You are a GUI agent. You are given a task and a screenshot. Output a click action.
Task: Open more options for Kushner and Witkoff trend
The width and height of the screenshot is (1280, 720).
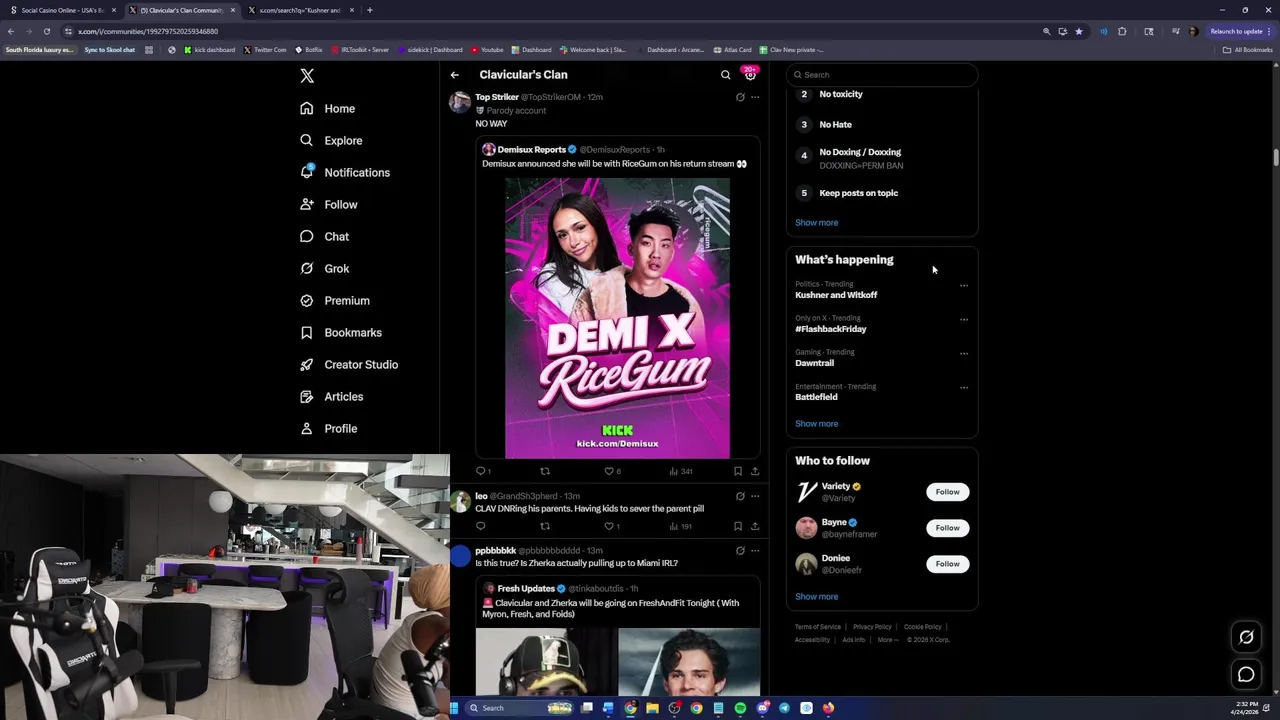pos(964,285)
